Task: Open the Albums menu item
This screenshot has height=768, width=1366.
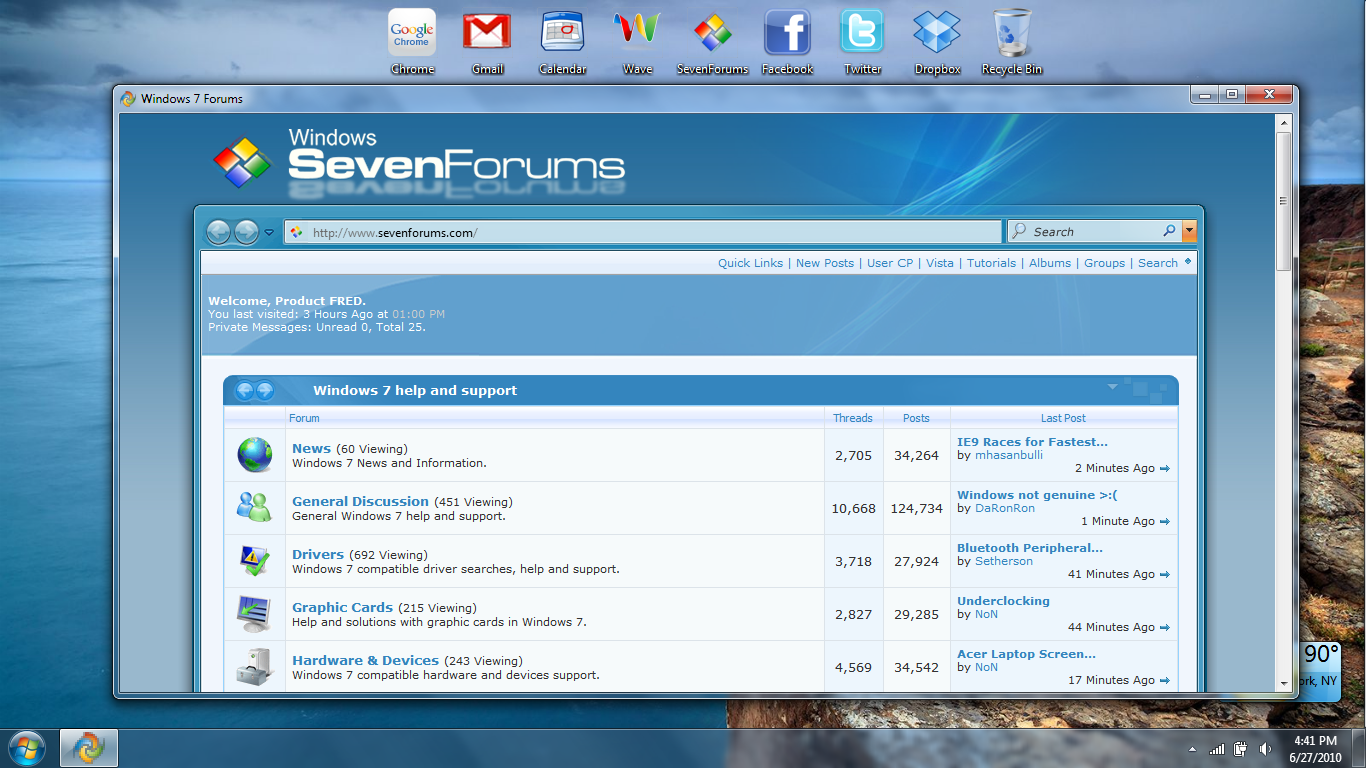Action: click(x=1050, y=263)
